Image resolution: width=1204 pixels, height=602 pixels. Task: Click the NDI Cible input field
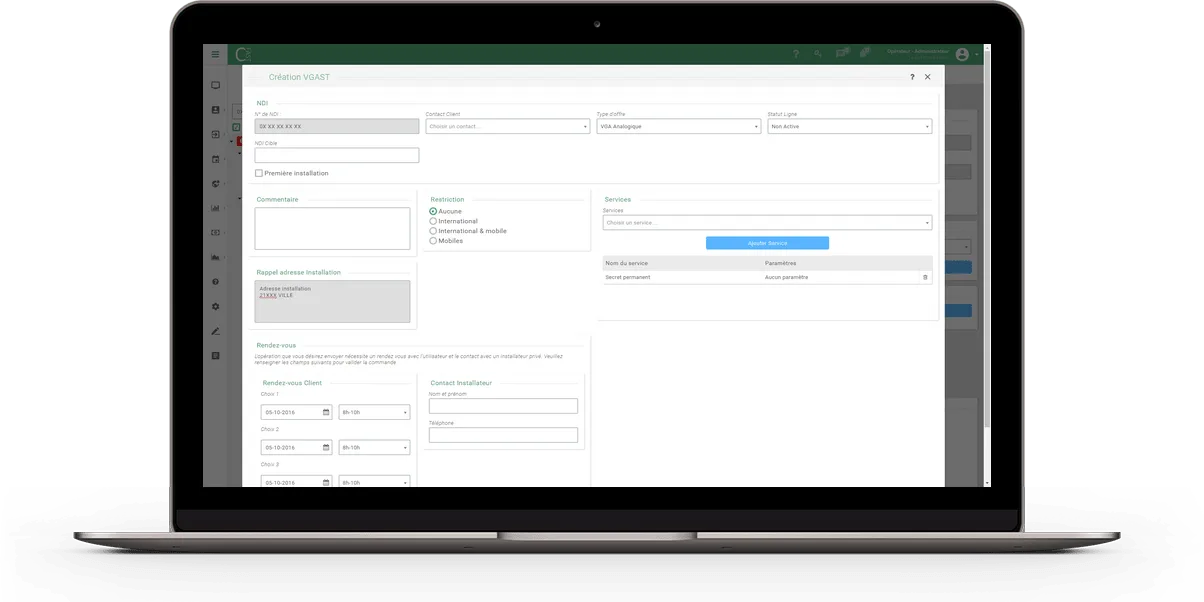coord(337,155)
